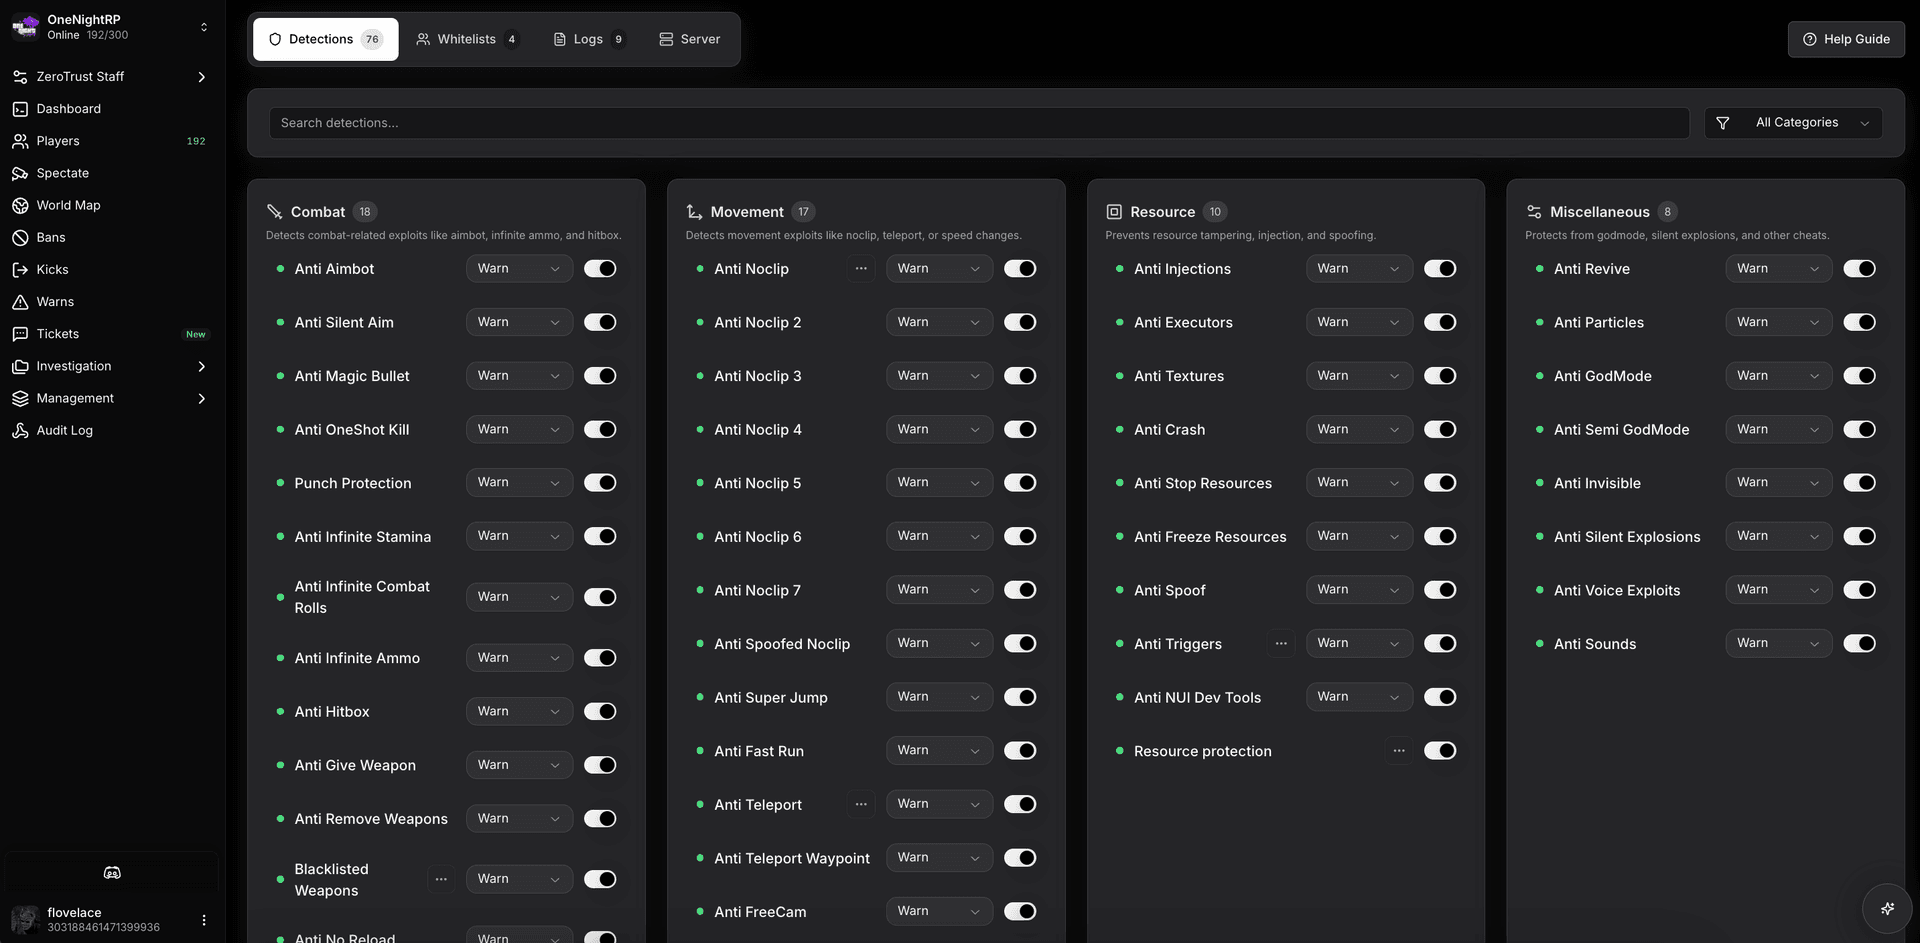Image resolution: width=1920 pixels, height=943 pixels.
Task: Toggle the Anti Super Jump switch
Action: (x=1020, y=697)
